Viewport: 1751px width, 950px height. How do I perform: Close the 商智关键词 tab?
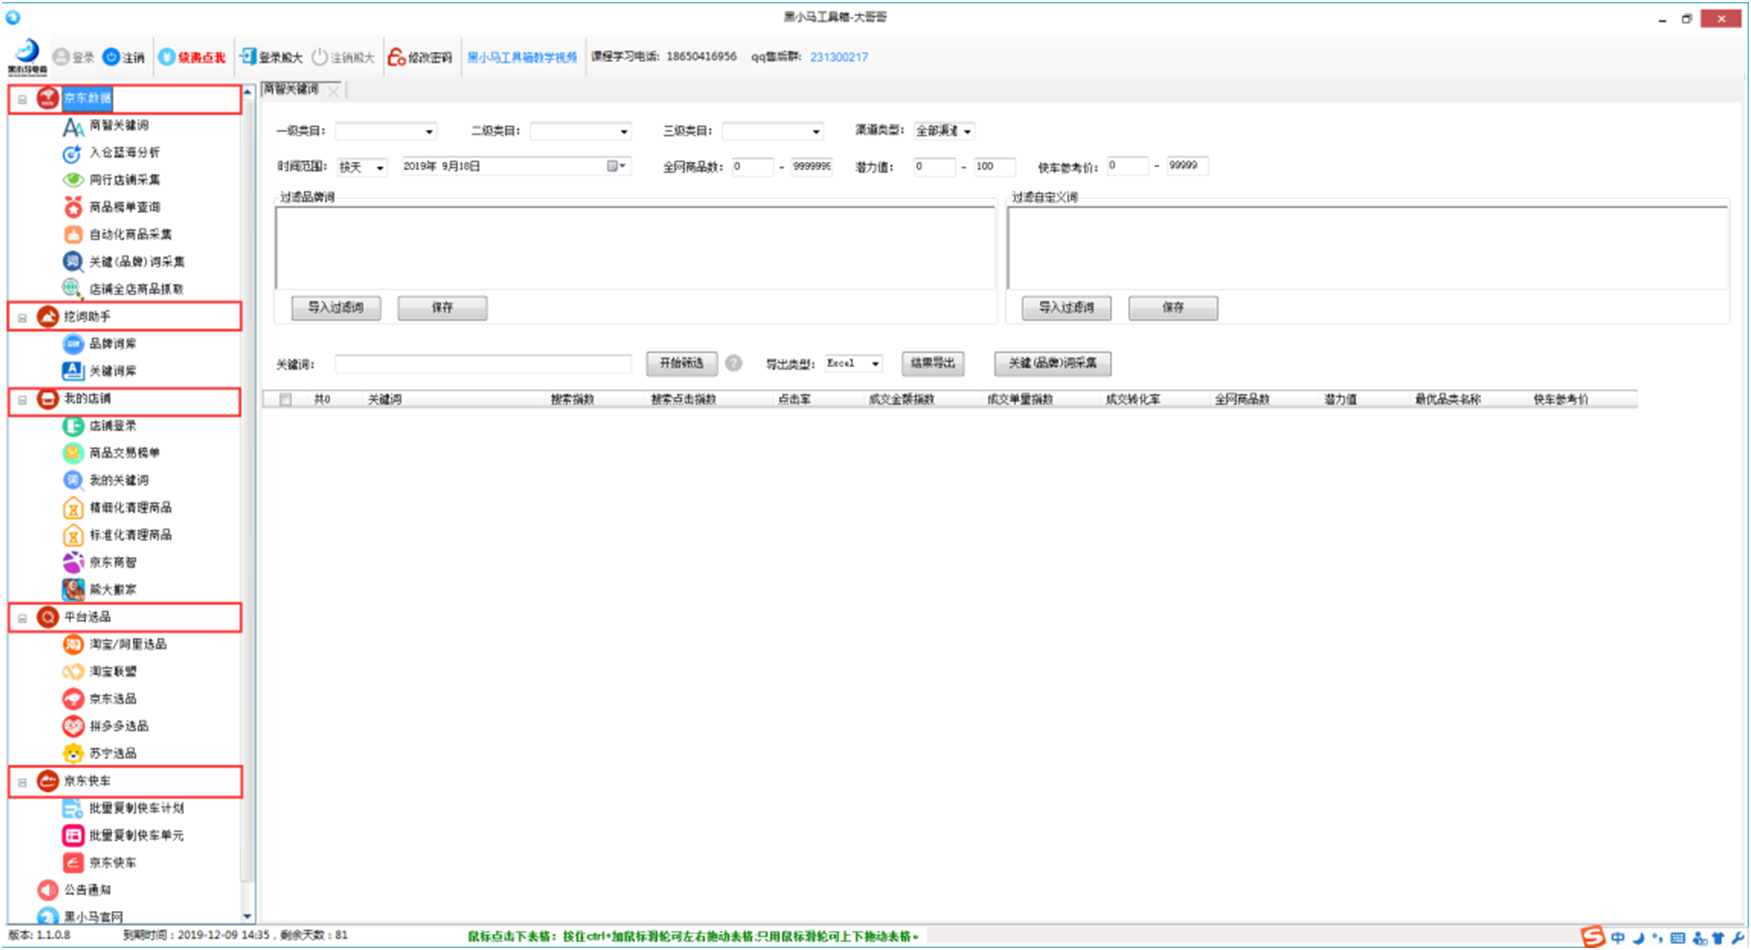tap(333, 91)
